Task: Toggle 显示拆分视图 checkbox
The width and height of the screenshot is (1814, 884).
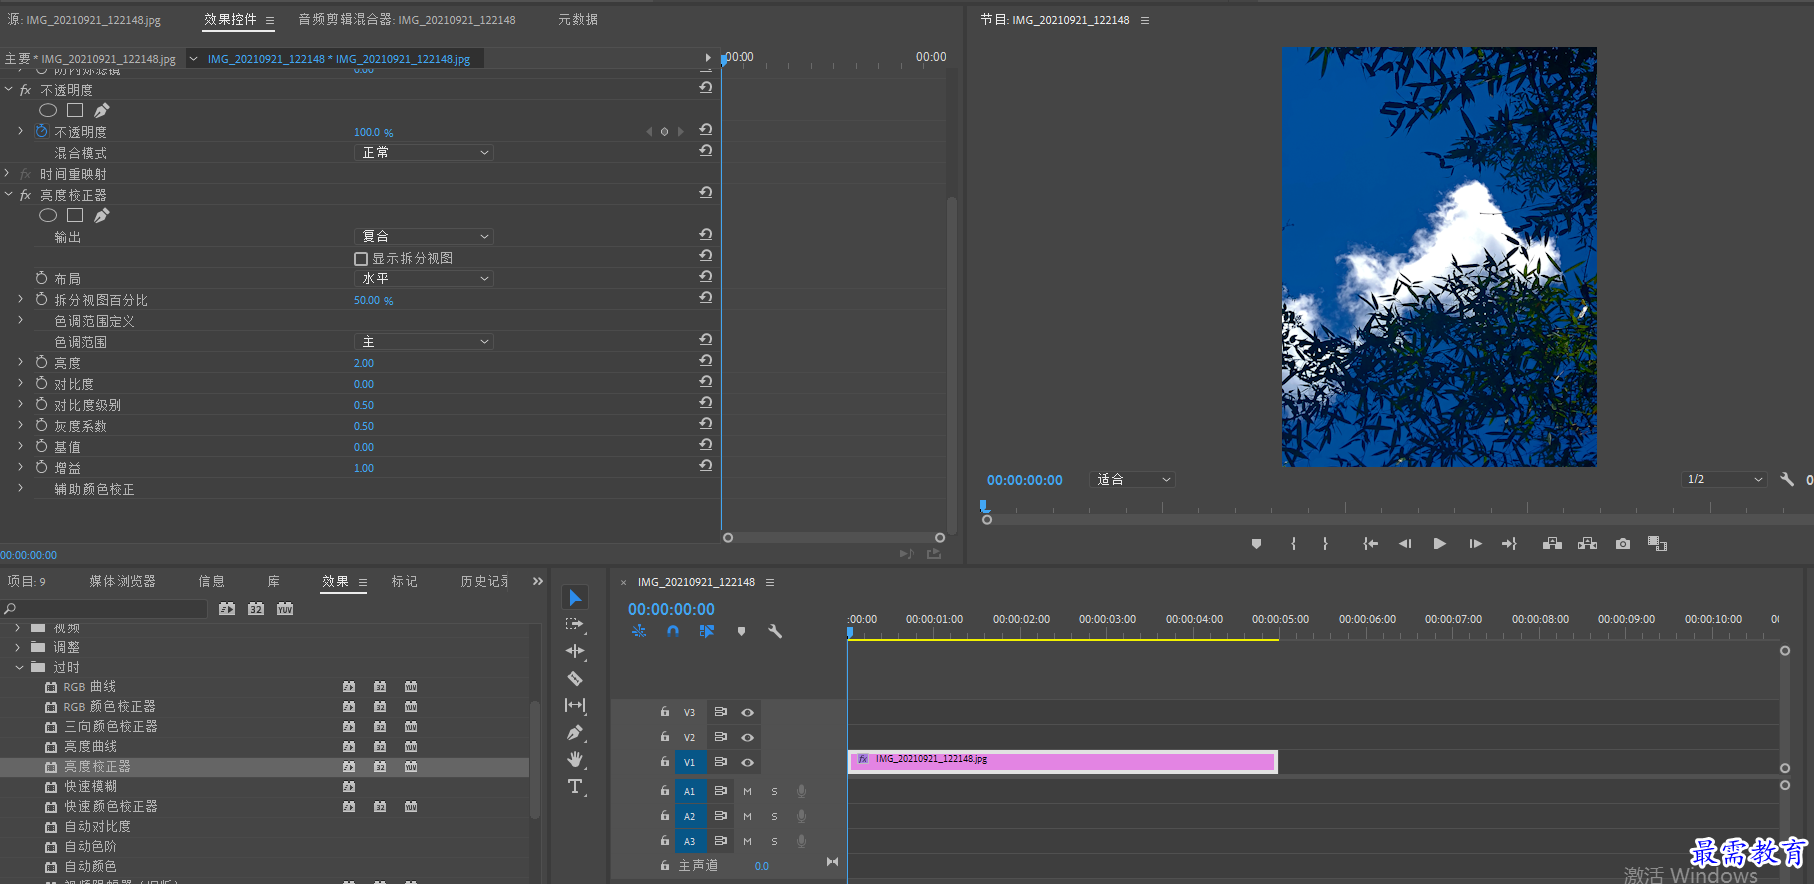Action: pyautogui.click(x=361, y=259)
